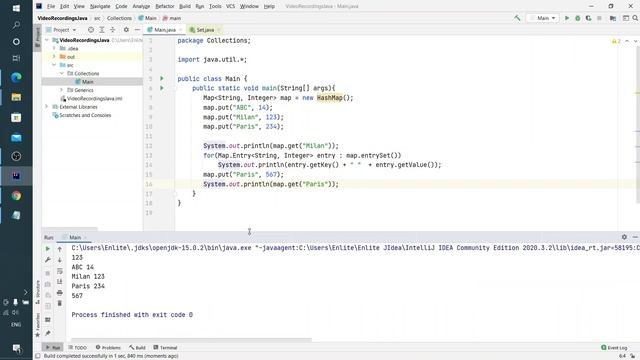The image size is (640, 360).
Task: Toggle the Structure side panel
Action: click(38, 291)
